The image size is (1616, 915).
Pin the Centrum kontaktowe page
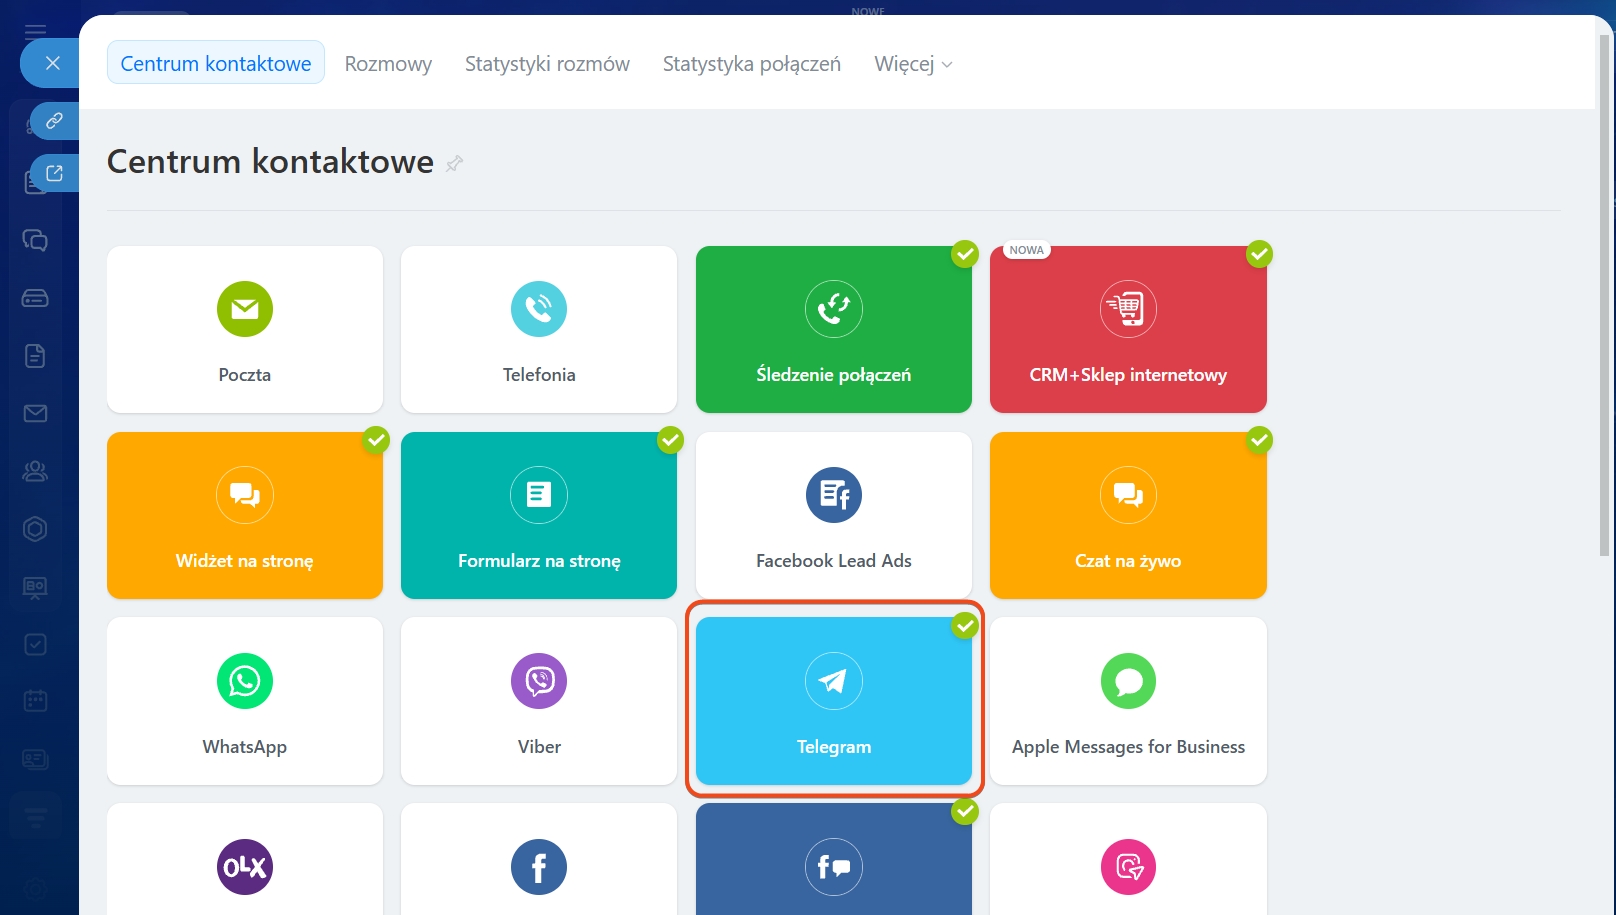[x=455, y=163]
